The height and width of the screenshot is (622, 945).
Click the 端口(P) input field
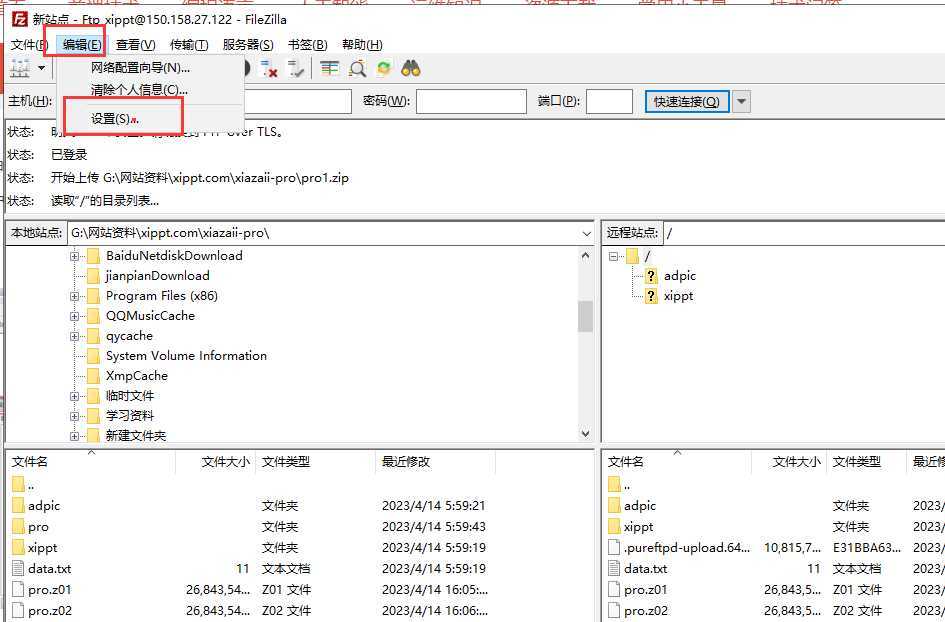coord(609,102)
